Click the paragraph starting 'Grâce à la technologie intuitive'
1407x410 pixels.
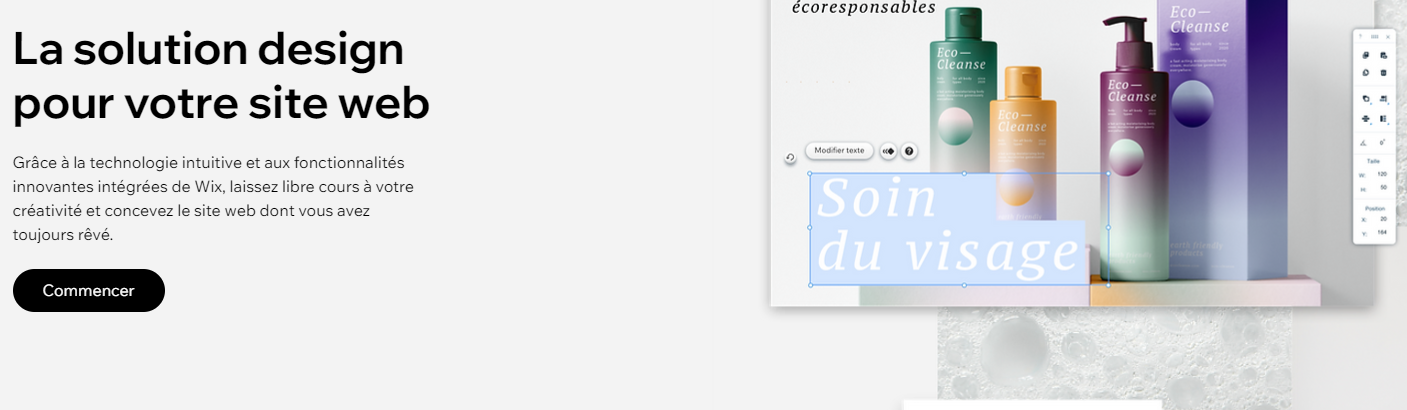213,198
